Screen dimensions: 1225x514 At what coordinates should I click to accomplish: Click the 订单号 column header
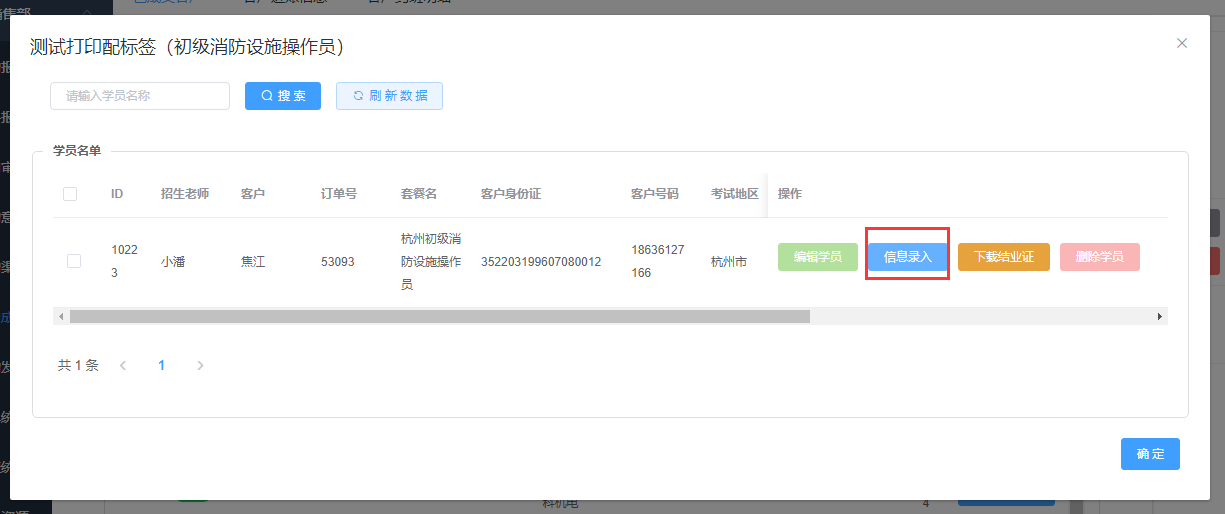click(339, 194)
